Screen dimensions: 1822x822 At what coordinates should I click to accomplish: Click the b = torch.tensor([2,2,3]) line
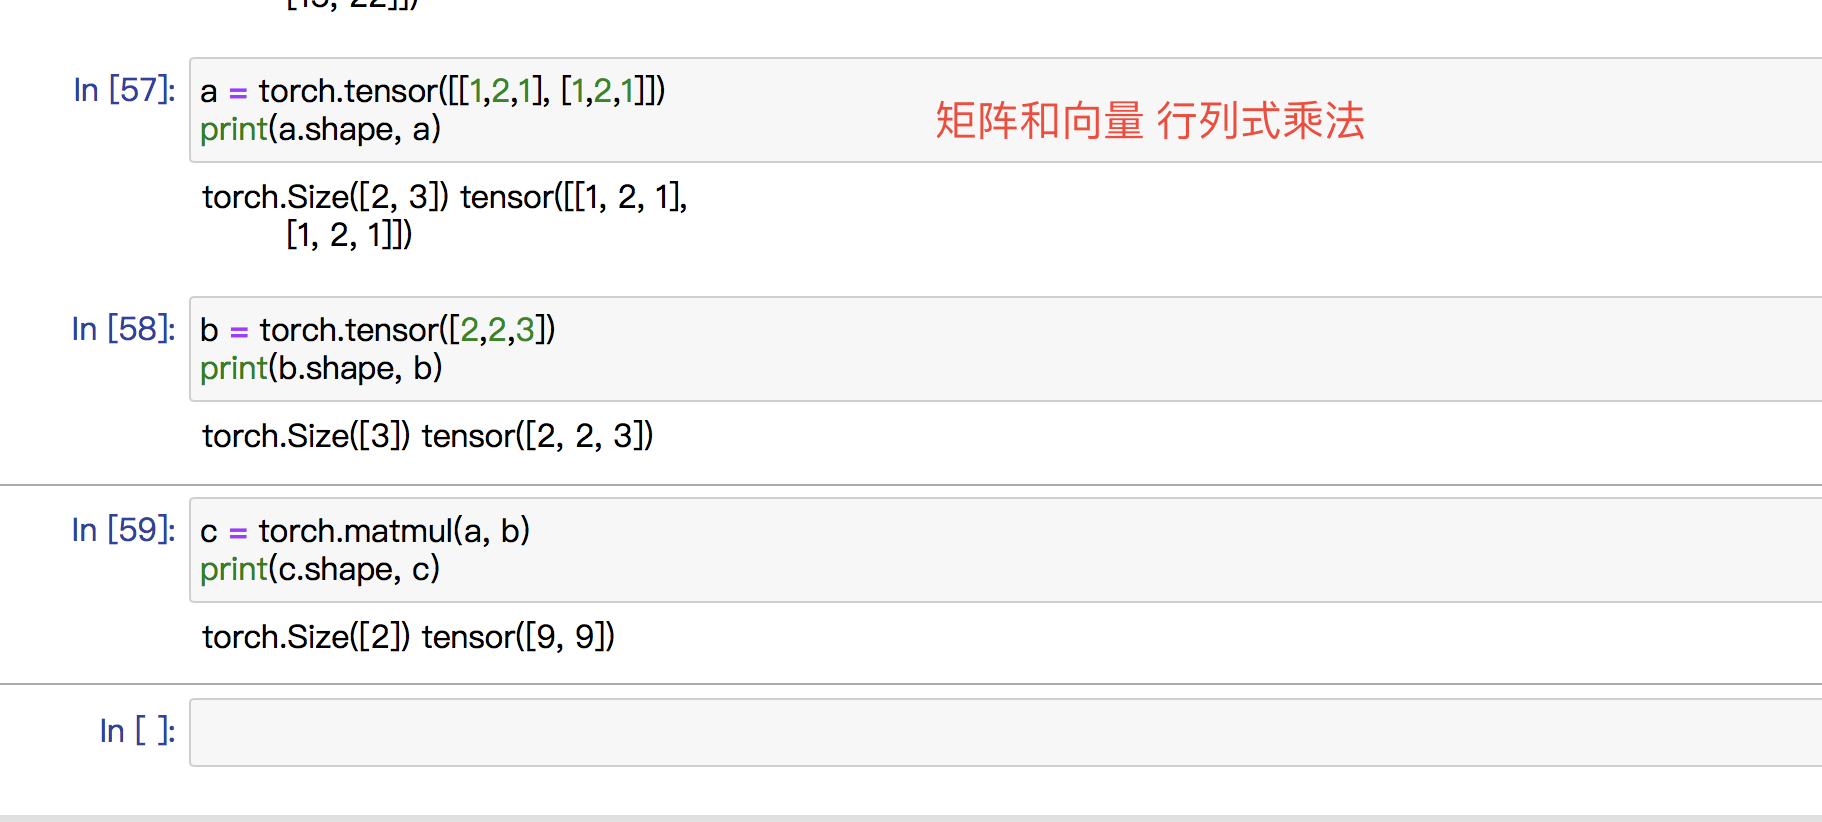(377, 330)
